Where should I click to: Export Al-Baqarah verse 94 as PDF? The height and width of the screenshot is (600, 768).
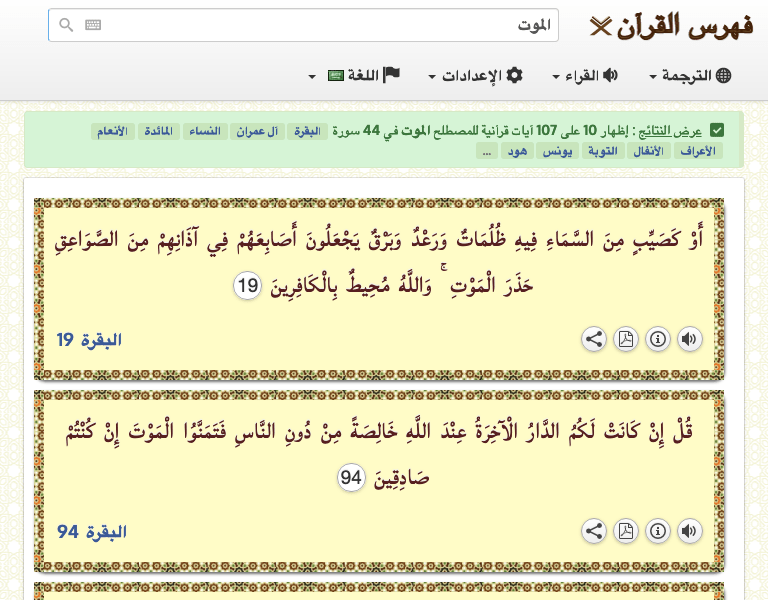tap(625, 531)
